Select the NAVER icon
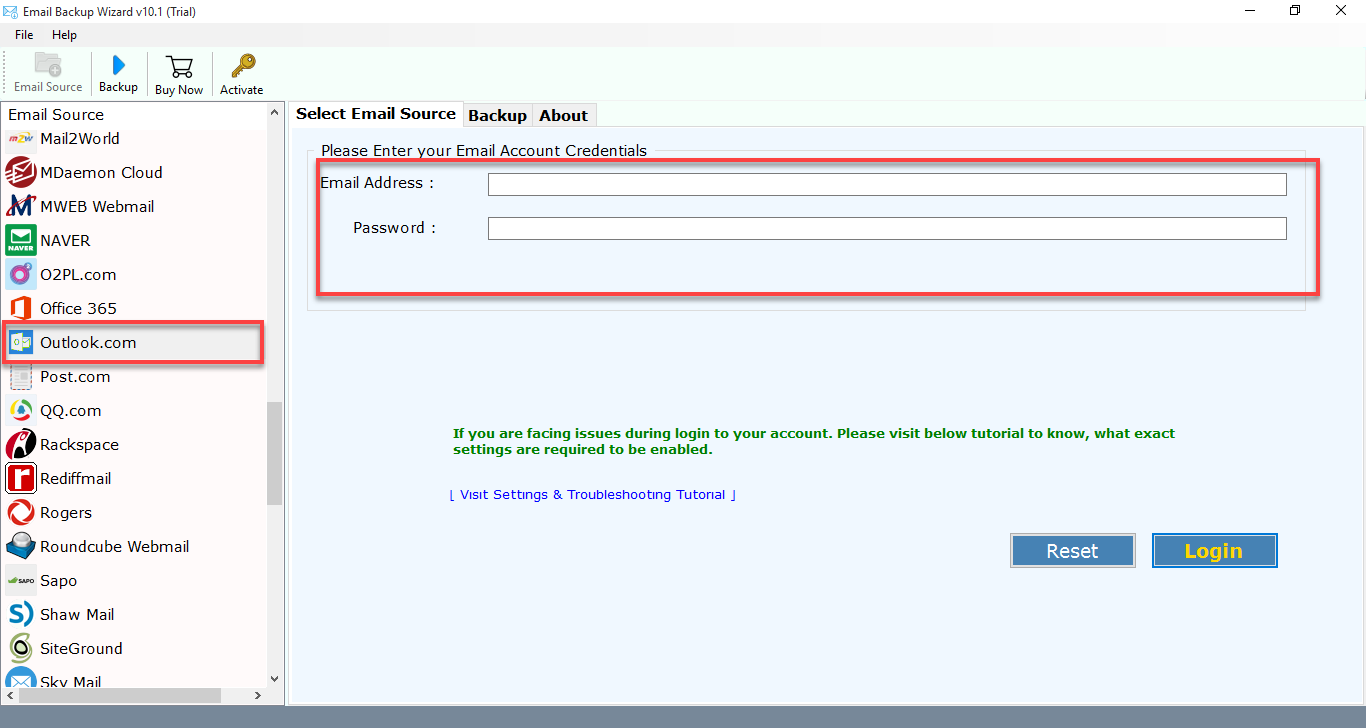The image size is (1366, 728). [x=21, y=240]
